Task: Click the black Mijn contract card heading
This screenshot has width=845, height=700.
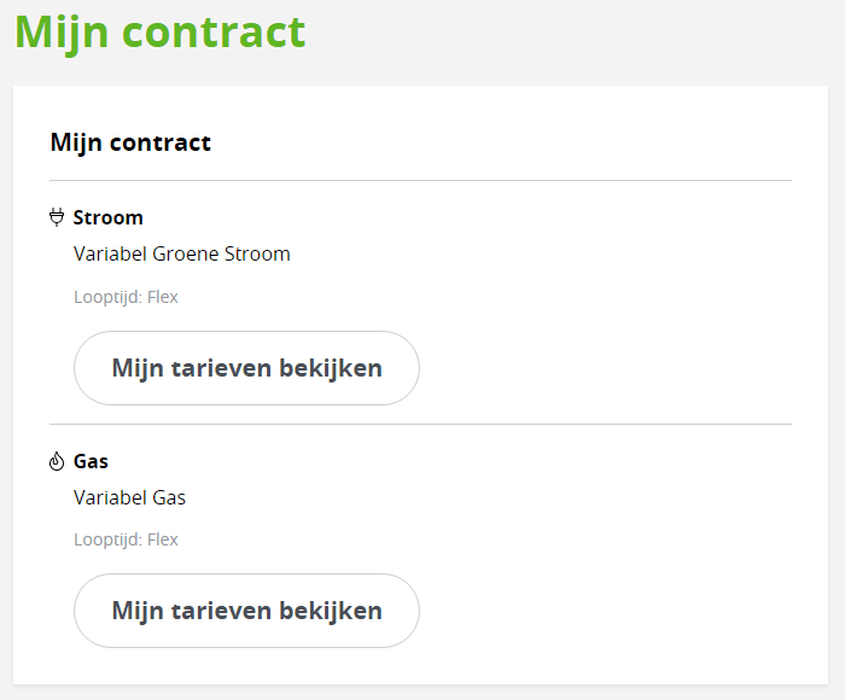Action: coord(130,143)
